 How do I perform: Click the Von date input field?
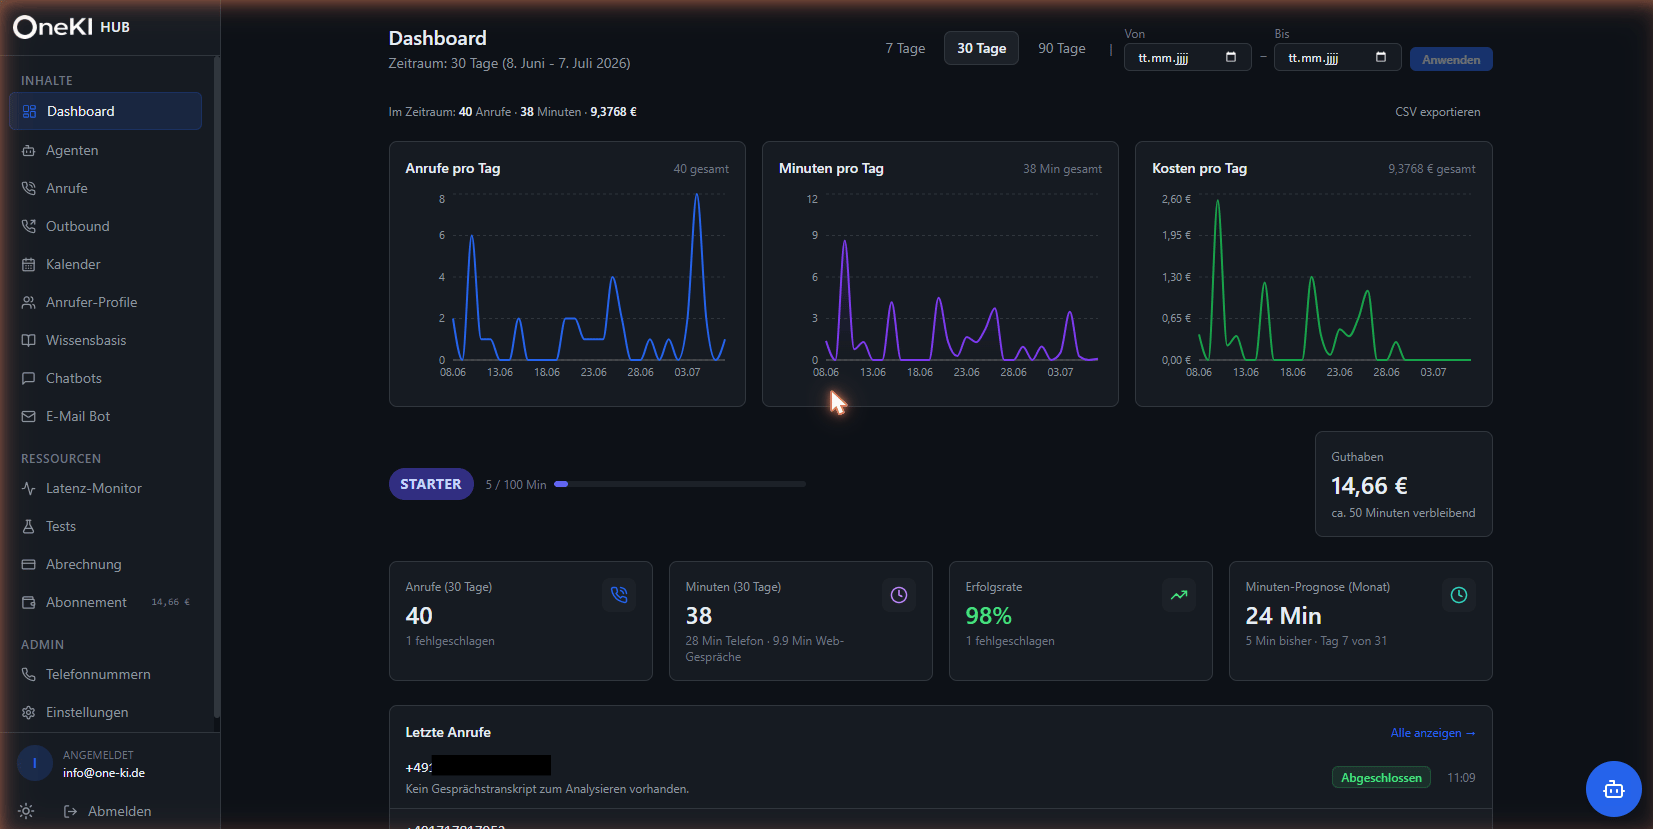1188,58
